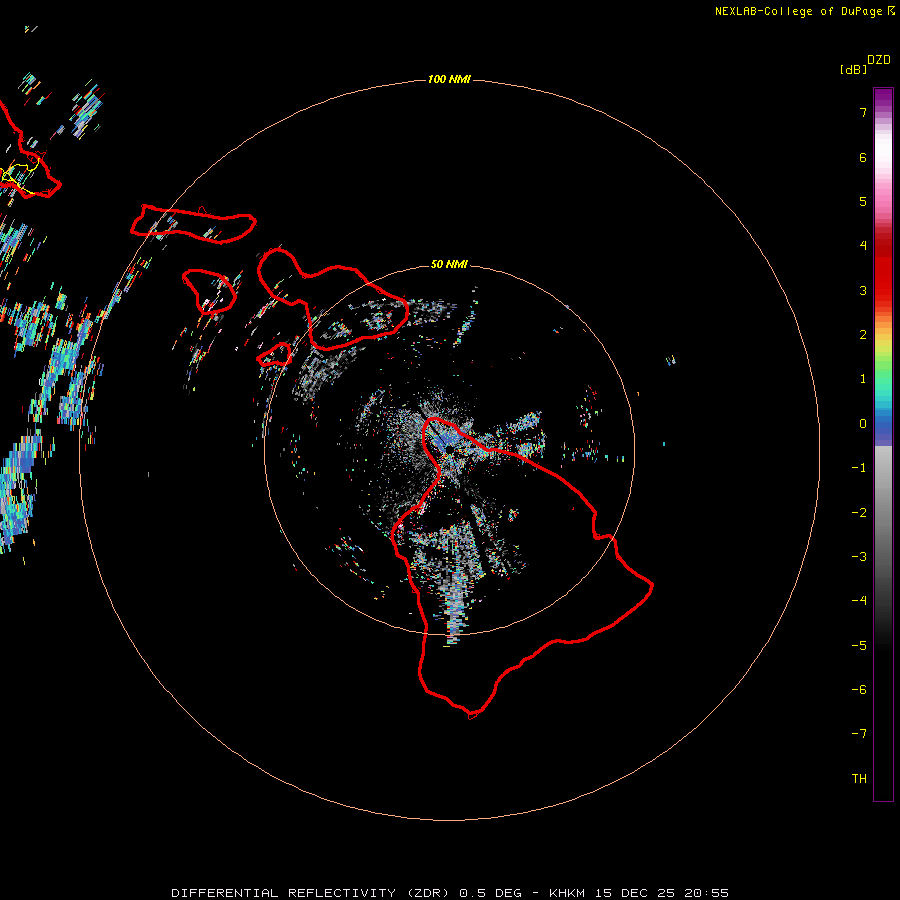Click the 7 value on the color scale
Screen dimensions: 900x900
pyautogui.click(x=863, y=112)
